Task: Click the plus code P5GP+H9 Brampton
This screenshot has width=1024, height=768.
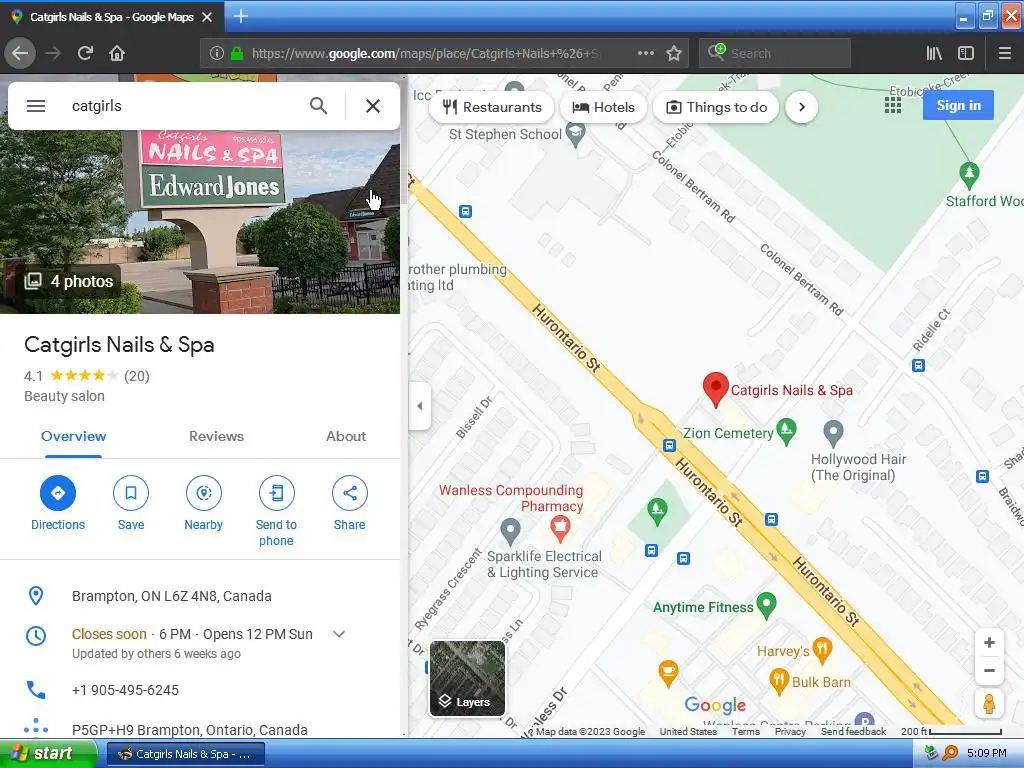Action: pos(189,729)
